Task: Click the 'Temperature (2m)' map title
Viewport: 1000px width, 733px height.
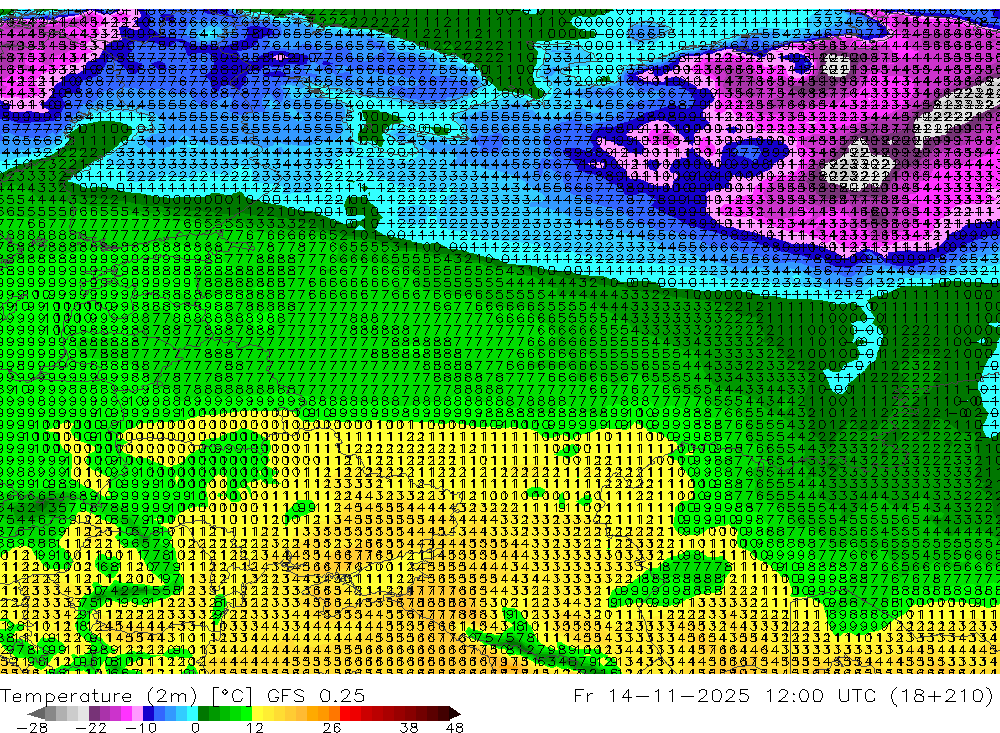Action: click(99, 695)
